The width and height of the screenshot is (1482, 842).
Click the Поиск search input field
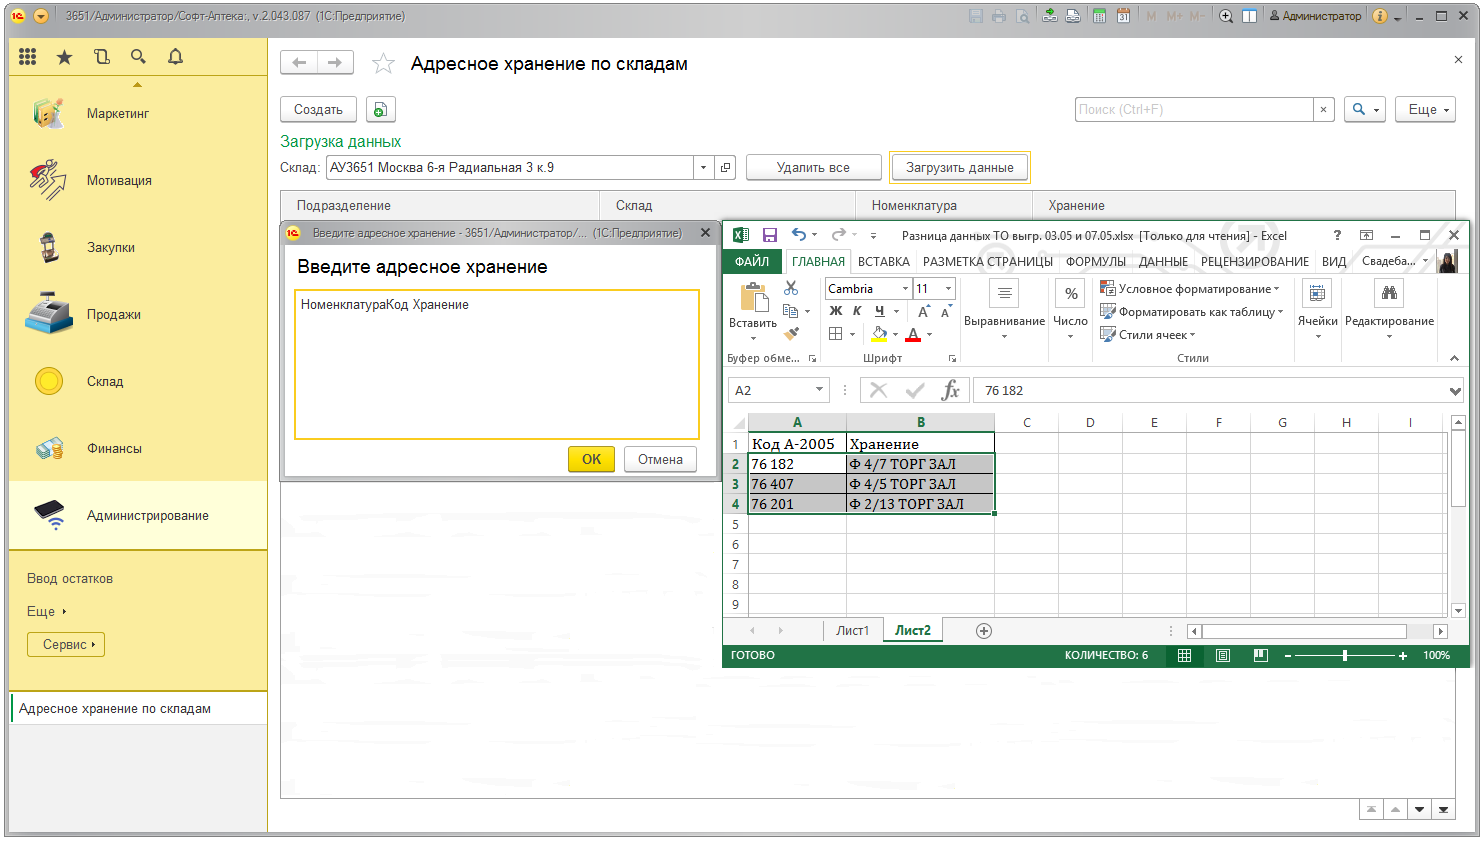[x=1193, y=110]
